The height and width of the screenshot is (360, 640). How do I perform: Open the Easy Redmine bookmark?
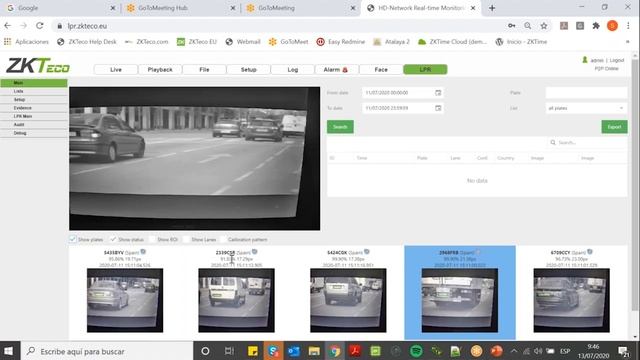tap(341, 42)
